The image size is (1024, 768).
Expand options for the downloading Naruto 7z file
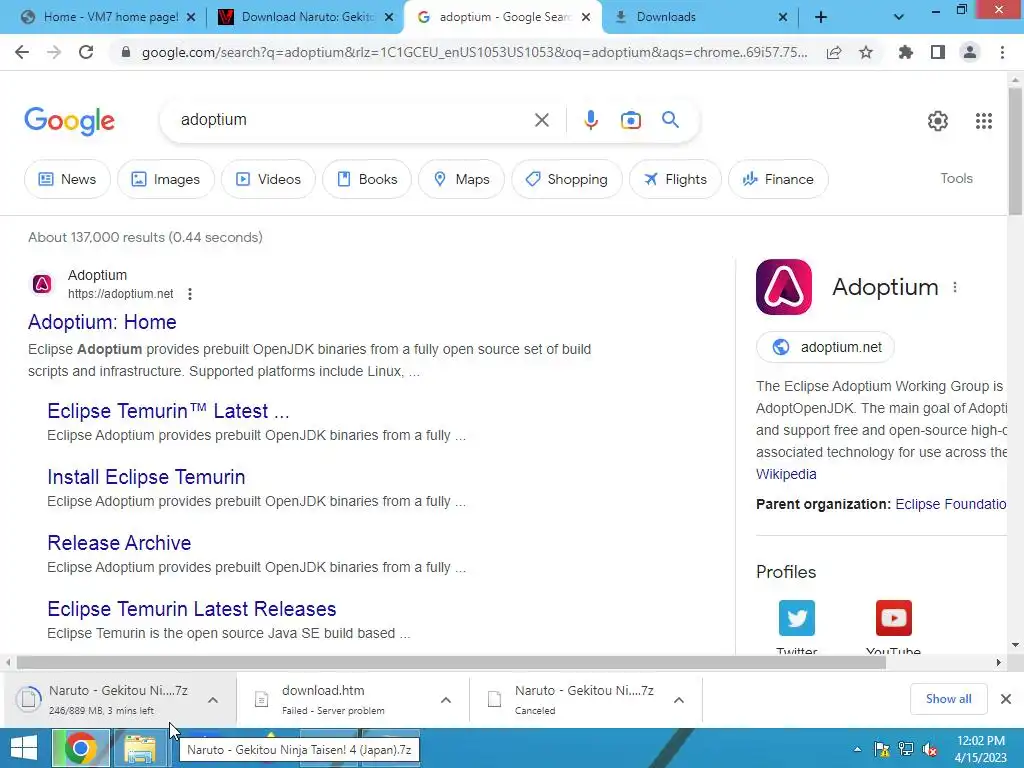(213, 700)
